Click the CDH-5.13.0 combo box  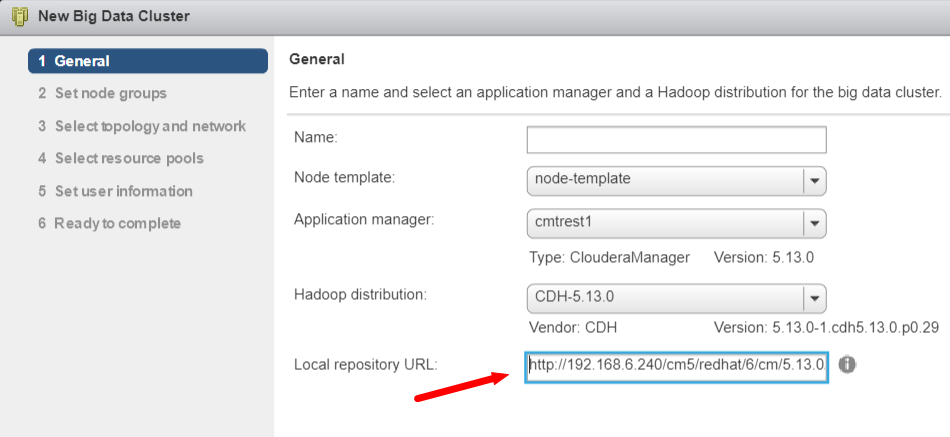[x=677, y=298]
